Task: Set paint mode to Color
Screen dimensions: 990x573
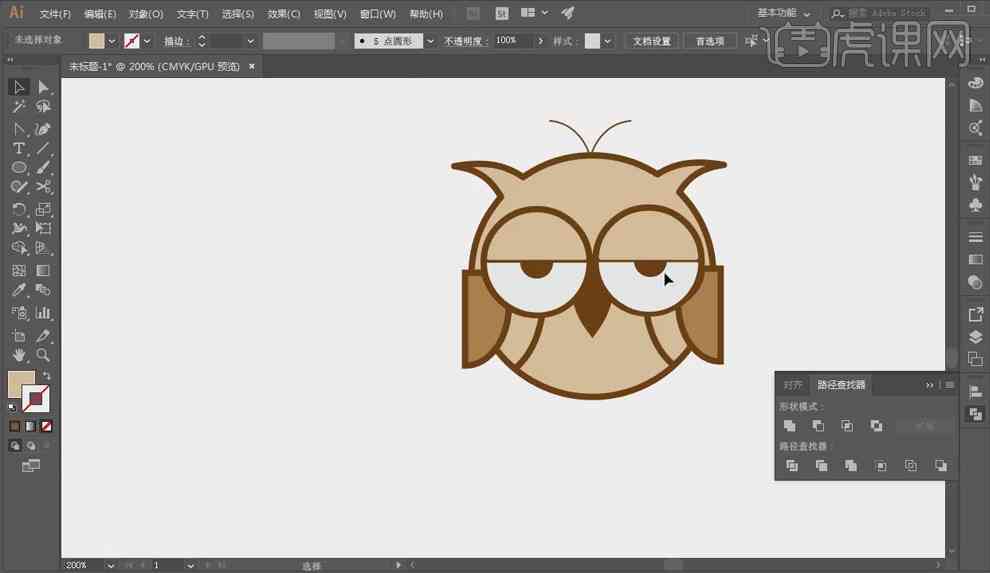Action: click(15, 427)
